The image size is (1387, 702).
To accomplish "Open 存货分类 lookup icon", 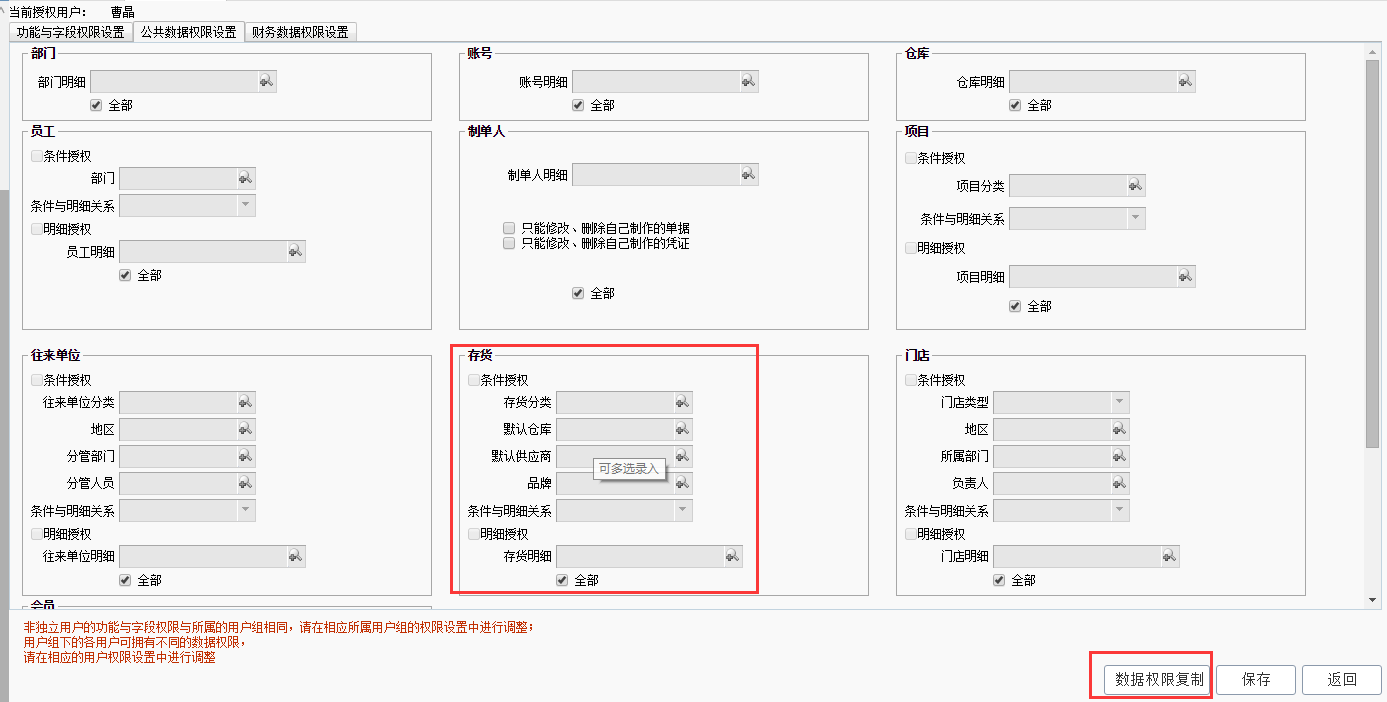I will click(x=683, y=402).
